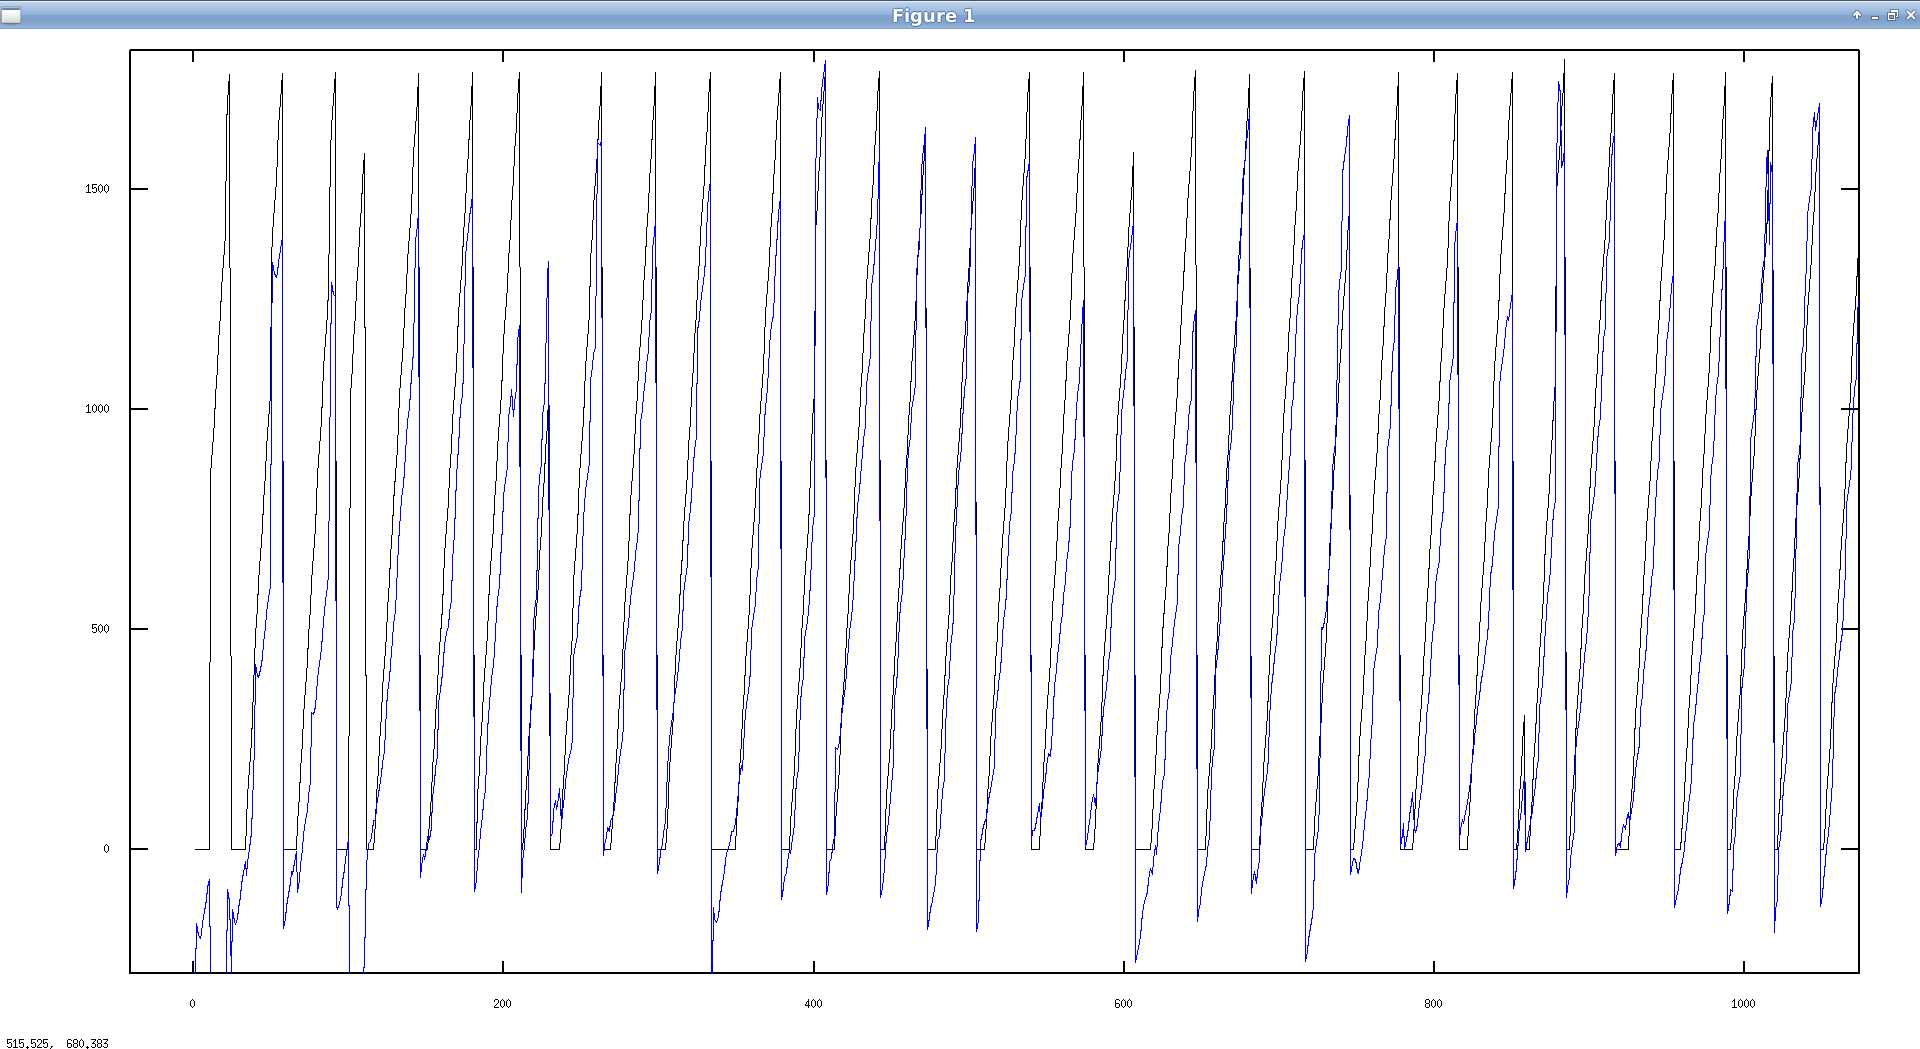Close the Figure 1 window

point(1911,15)
